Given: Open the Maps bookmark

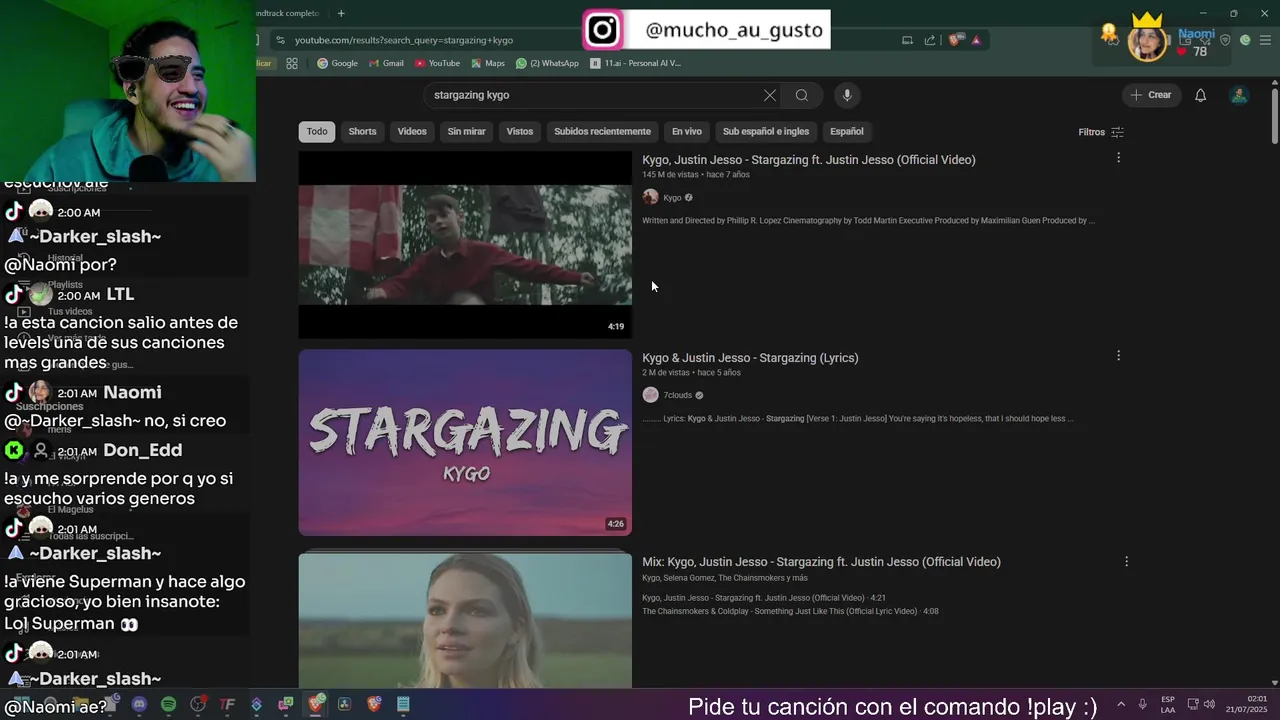Looking at the screenshot, I should (487, 63).
